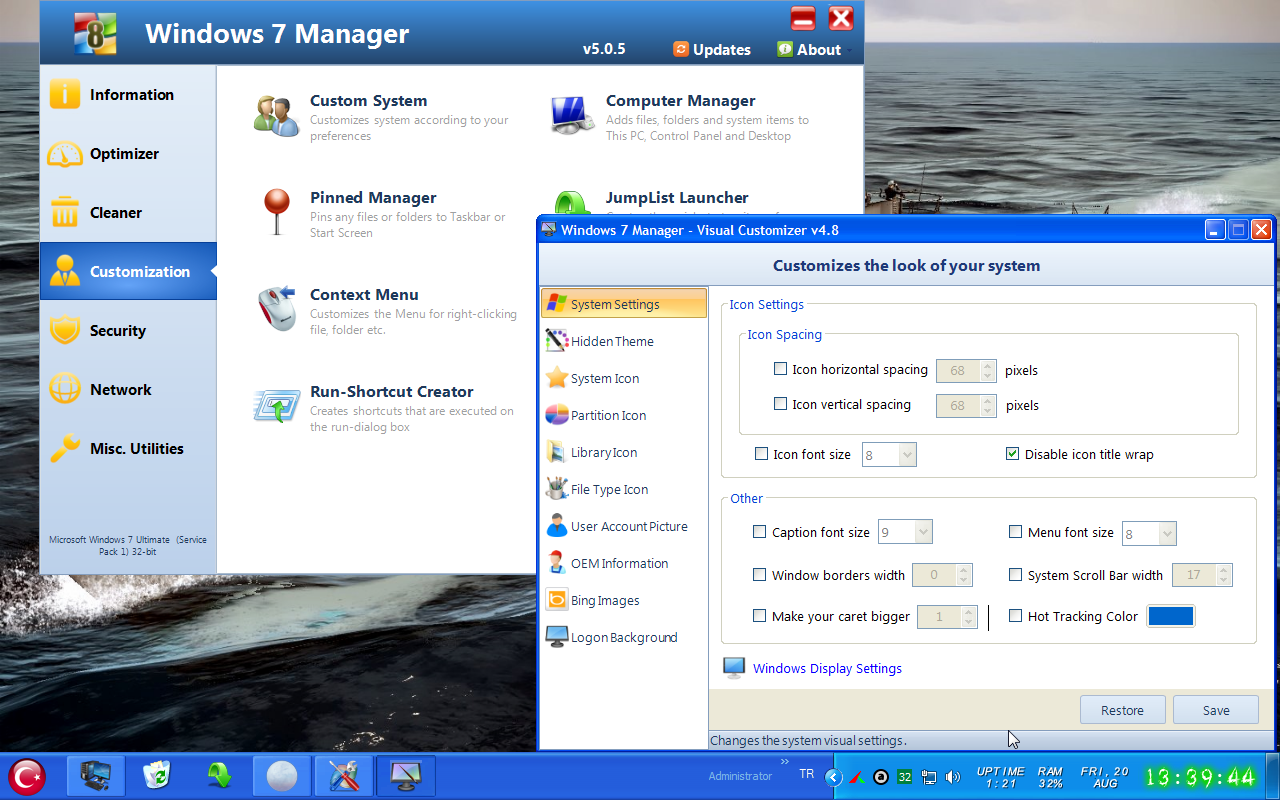The height and width of the screenshot is (800, 1280).
Task: Click the File Type Icon icon
Action: tap(557, 489)
